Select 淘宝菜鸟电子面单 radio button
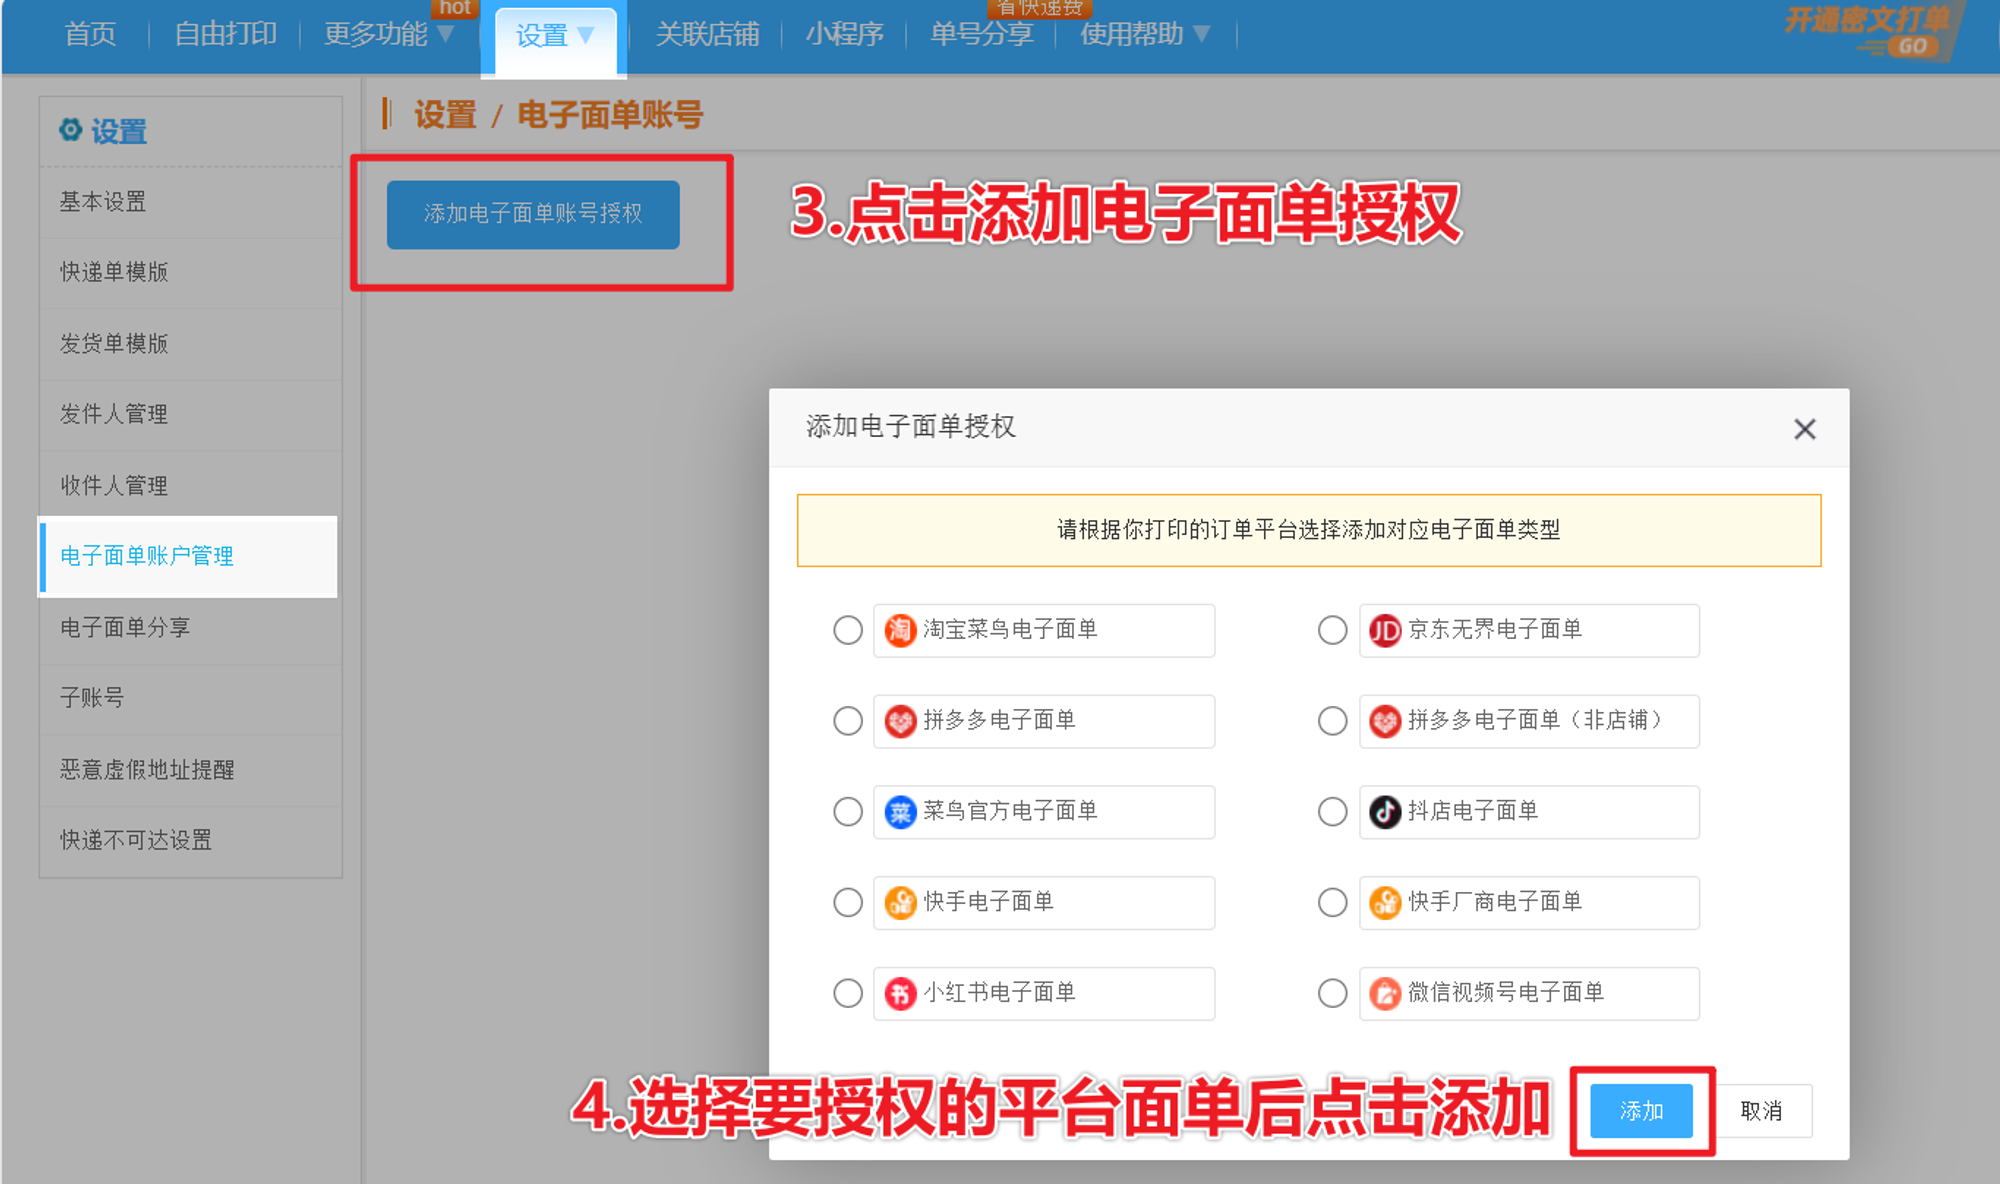 click(x=848, y=630)
